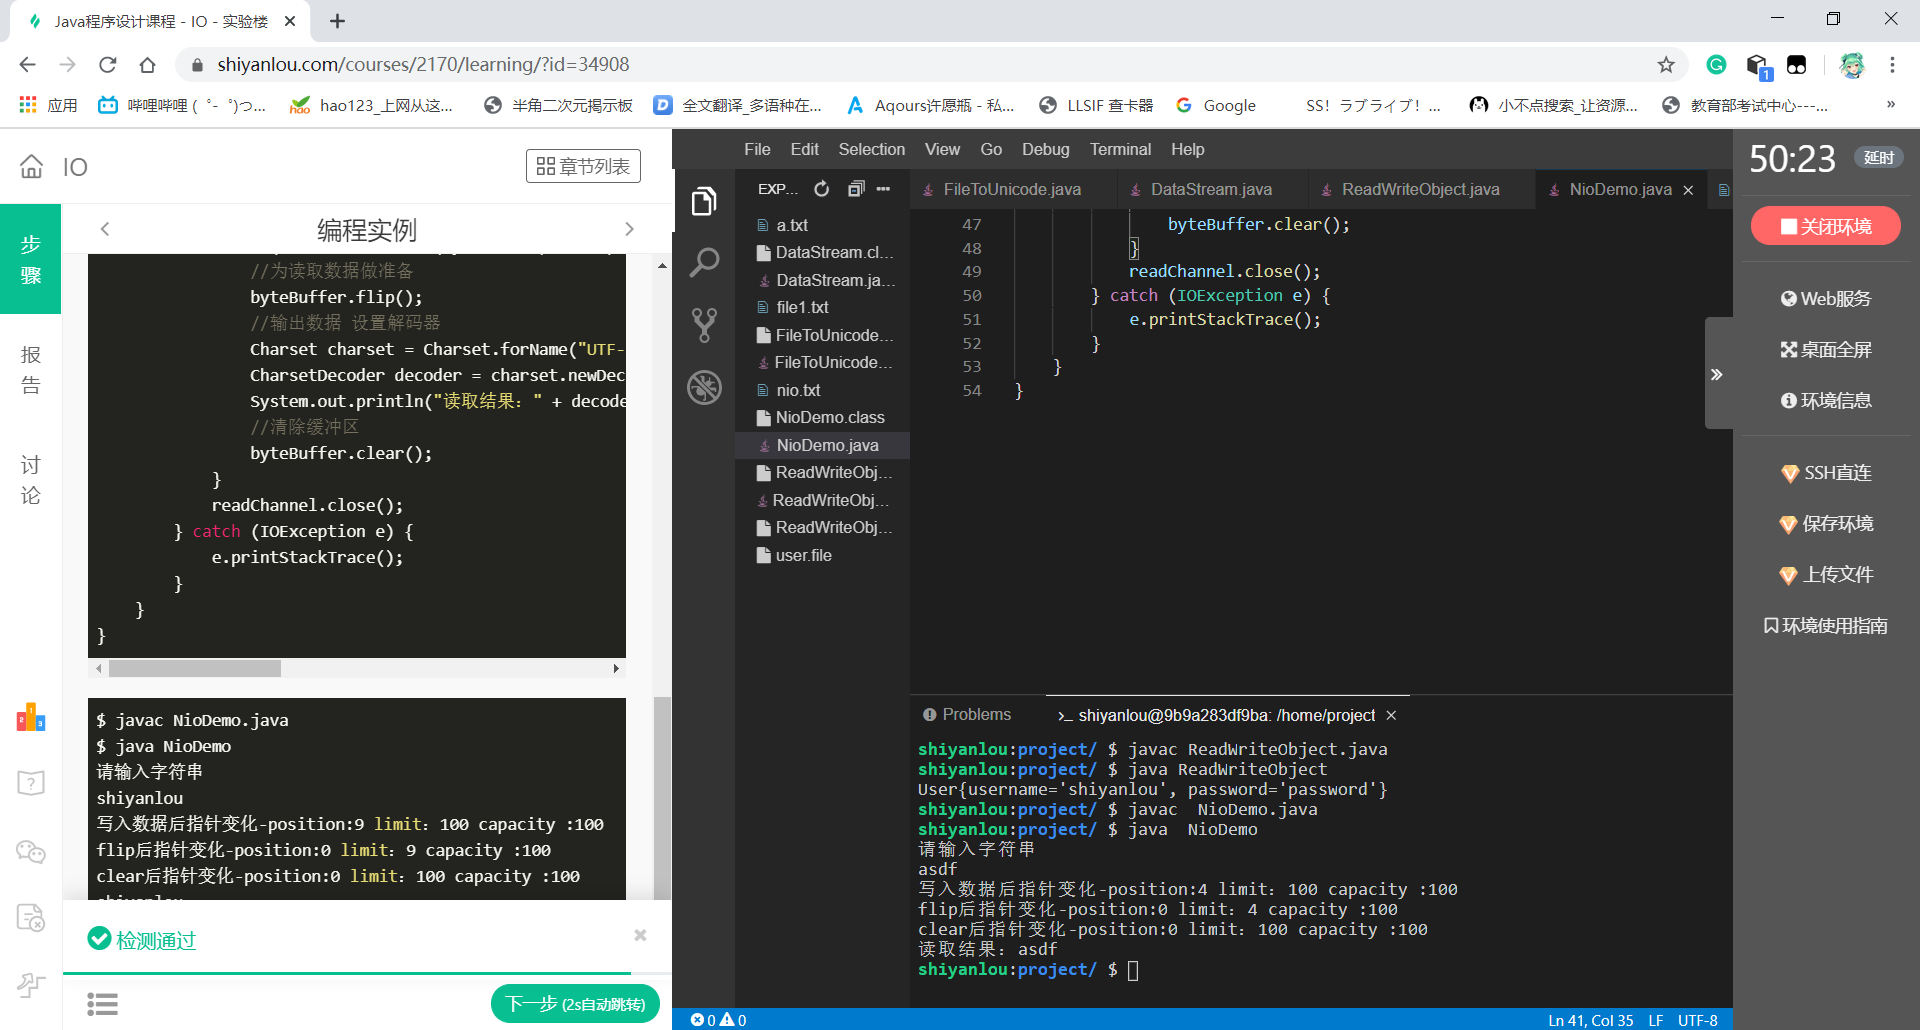Open the Source Control branch icon

point(704,325)
